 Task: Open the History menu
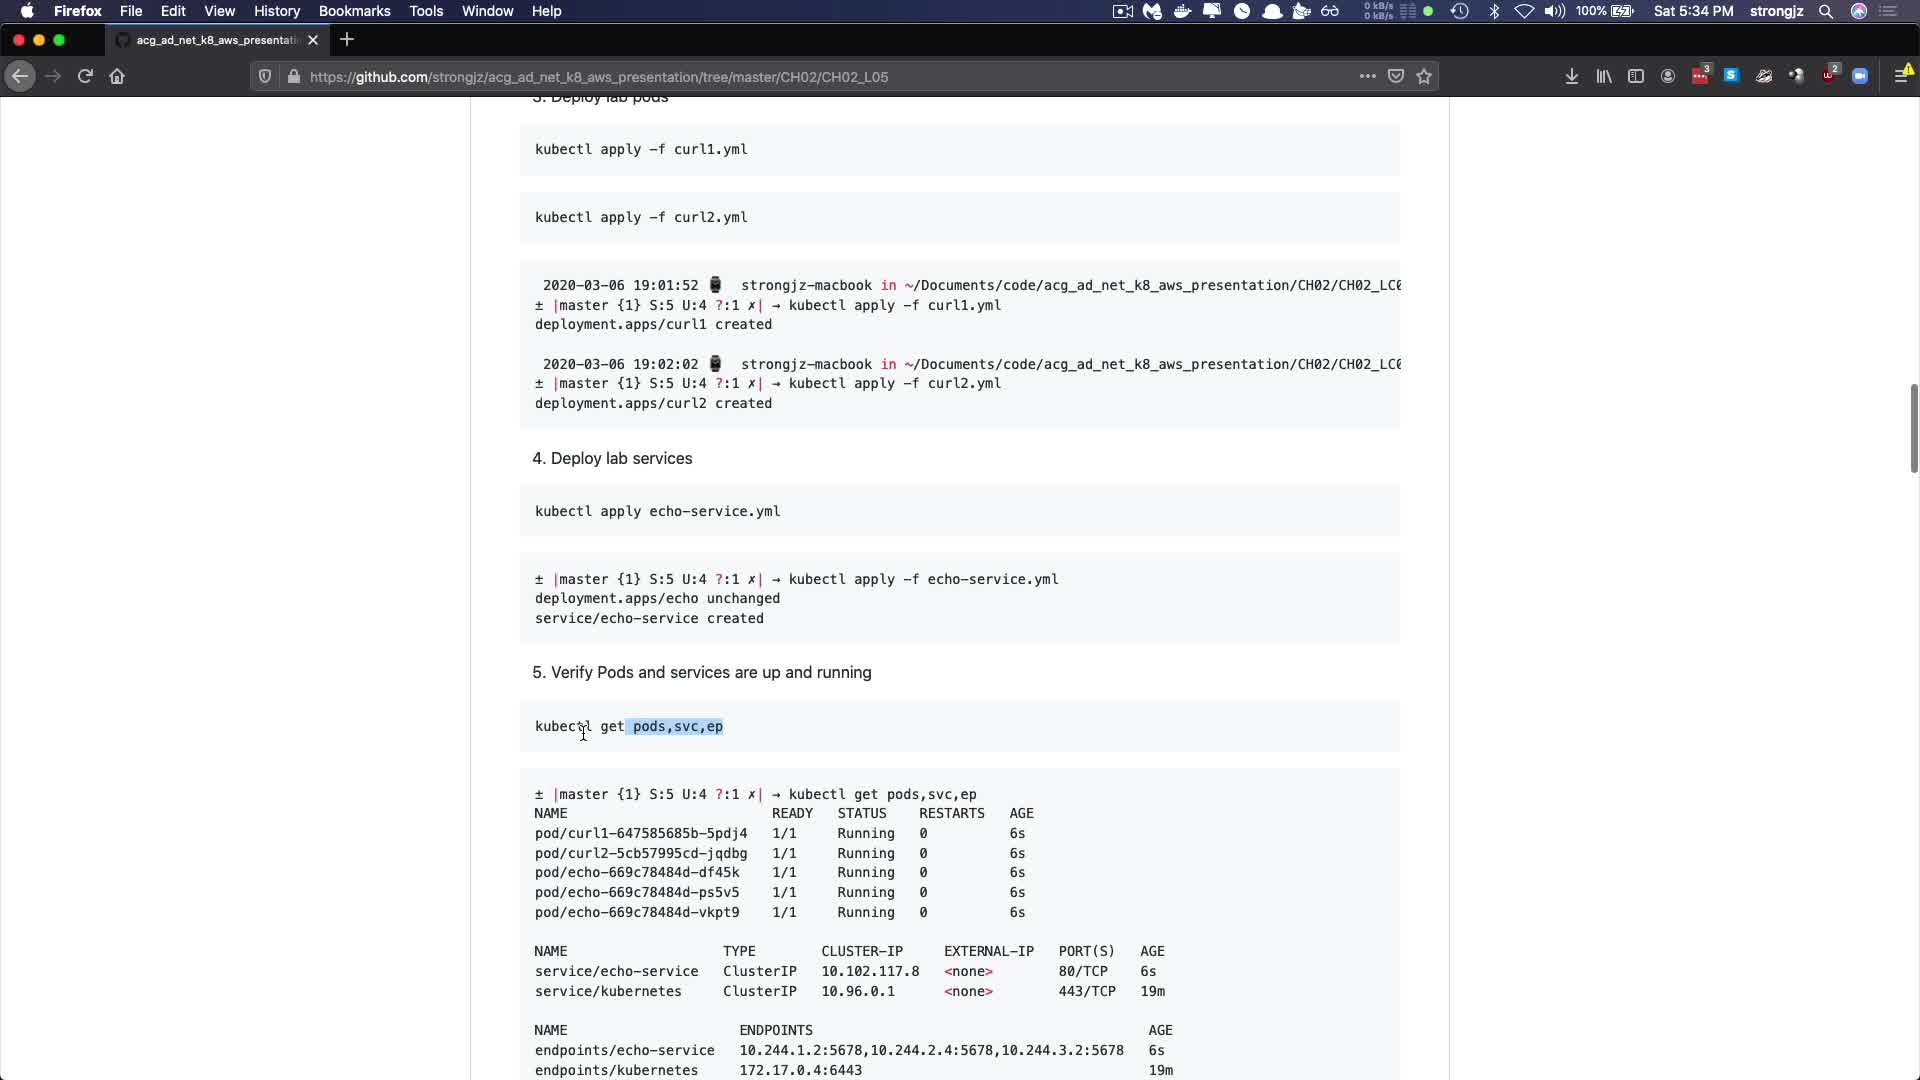click(x=276, y=11)
